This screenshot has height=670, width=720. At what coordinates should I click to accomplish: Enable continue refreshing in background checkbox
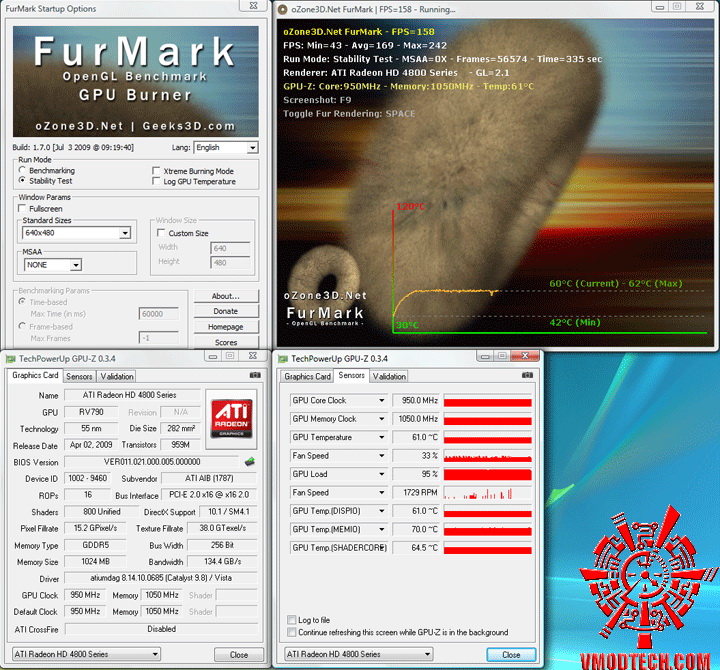coord(291,632)
